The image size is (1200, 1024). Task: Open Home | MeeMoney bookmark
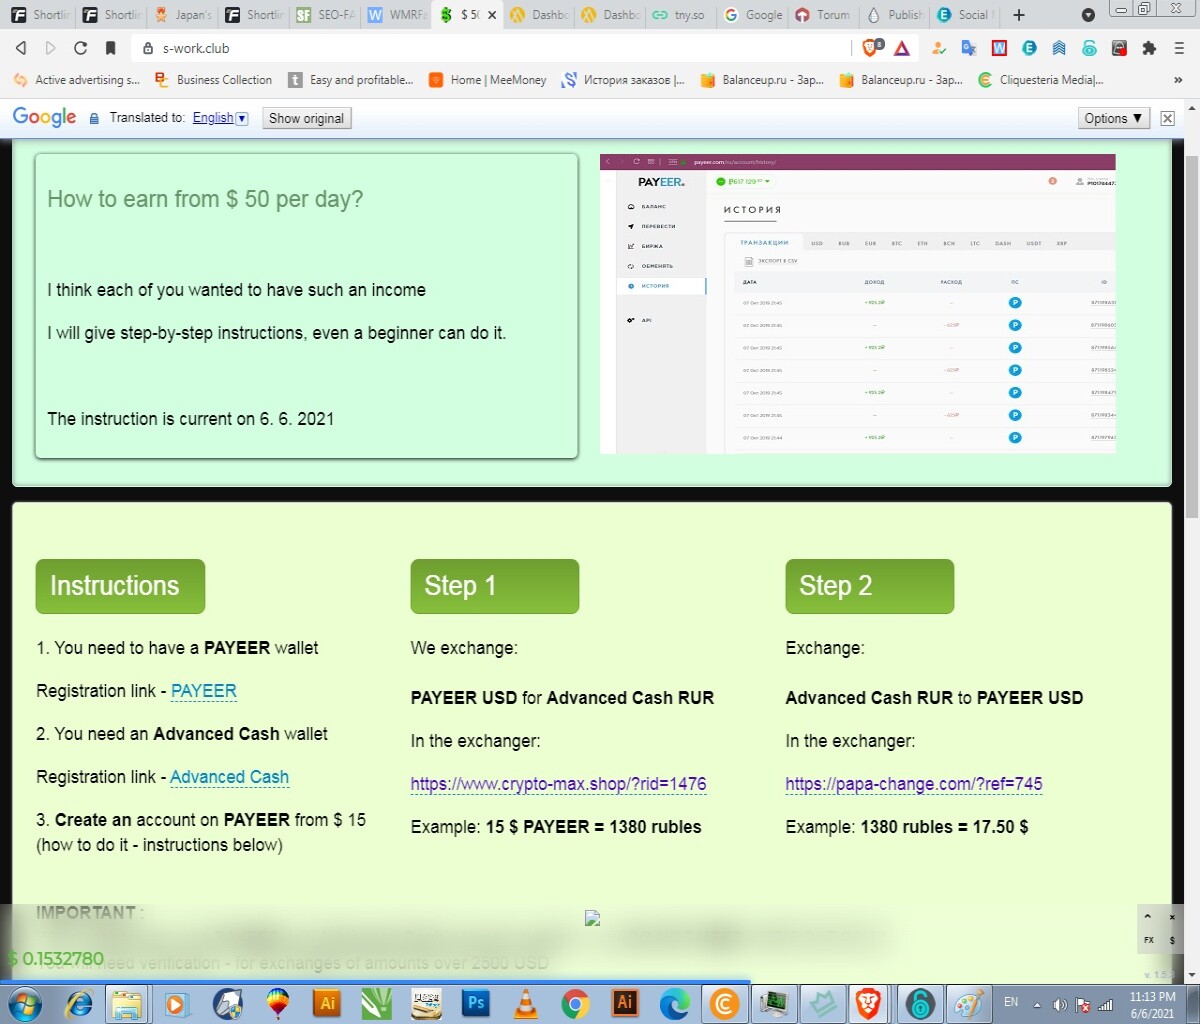[x=488, y=80]
